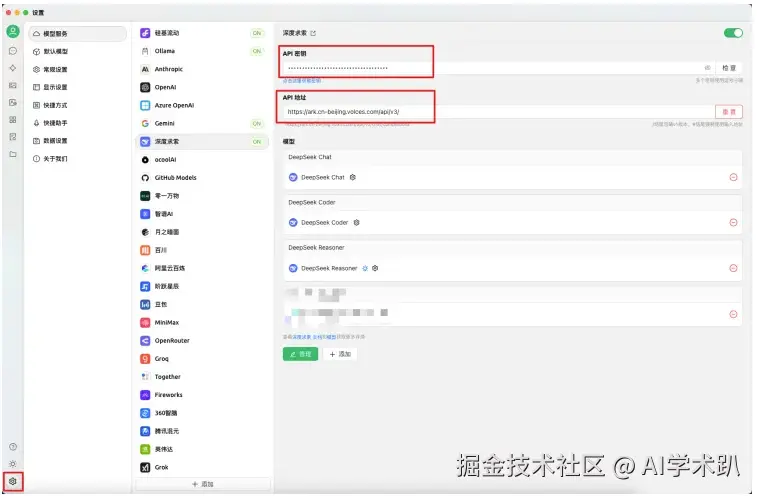Click the API address input field
The image size is (757, 496).
pos(497,112)
